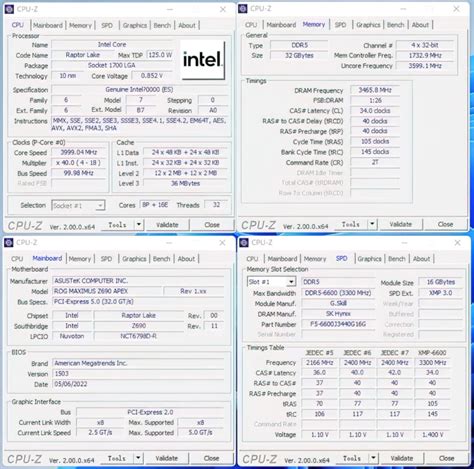474x469 pixels.
Task: Switch to the Mainboard tab in the CPU window
Action: pos(48,25)
